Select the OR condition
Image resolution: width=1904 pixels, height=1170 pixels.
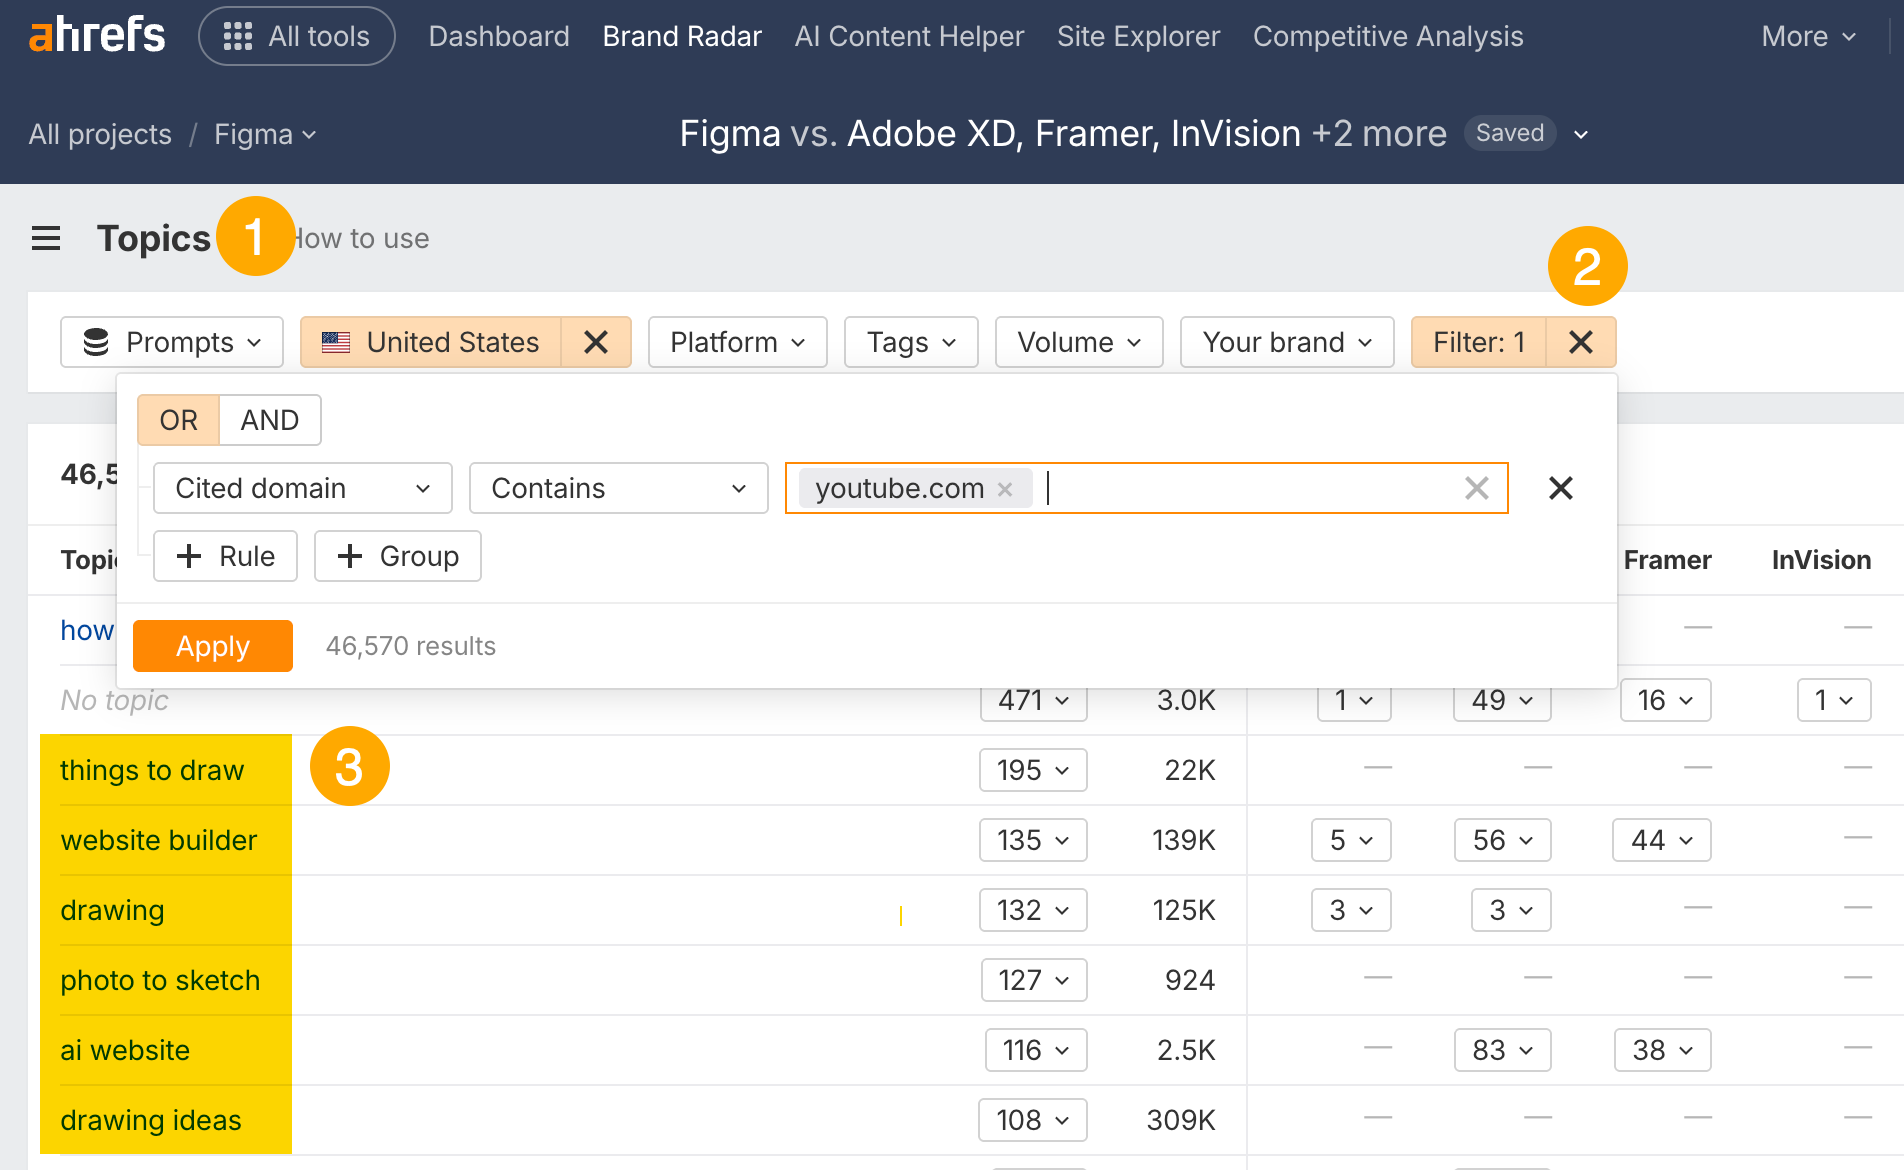[x=178, y=420]
